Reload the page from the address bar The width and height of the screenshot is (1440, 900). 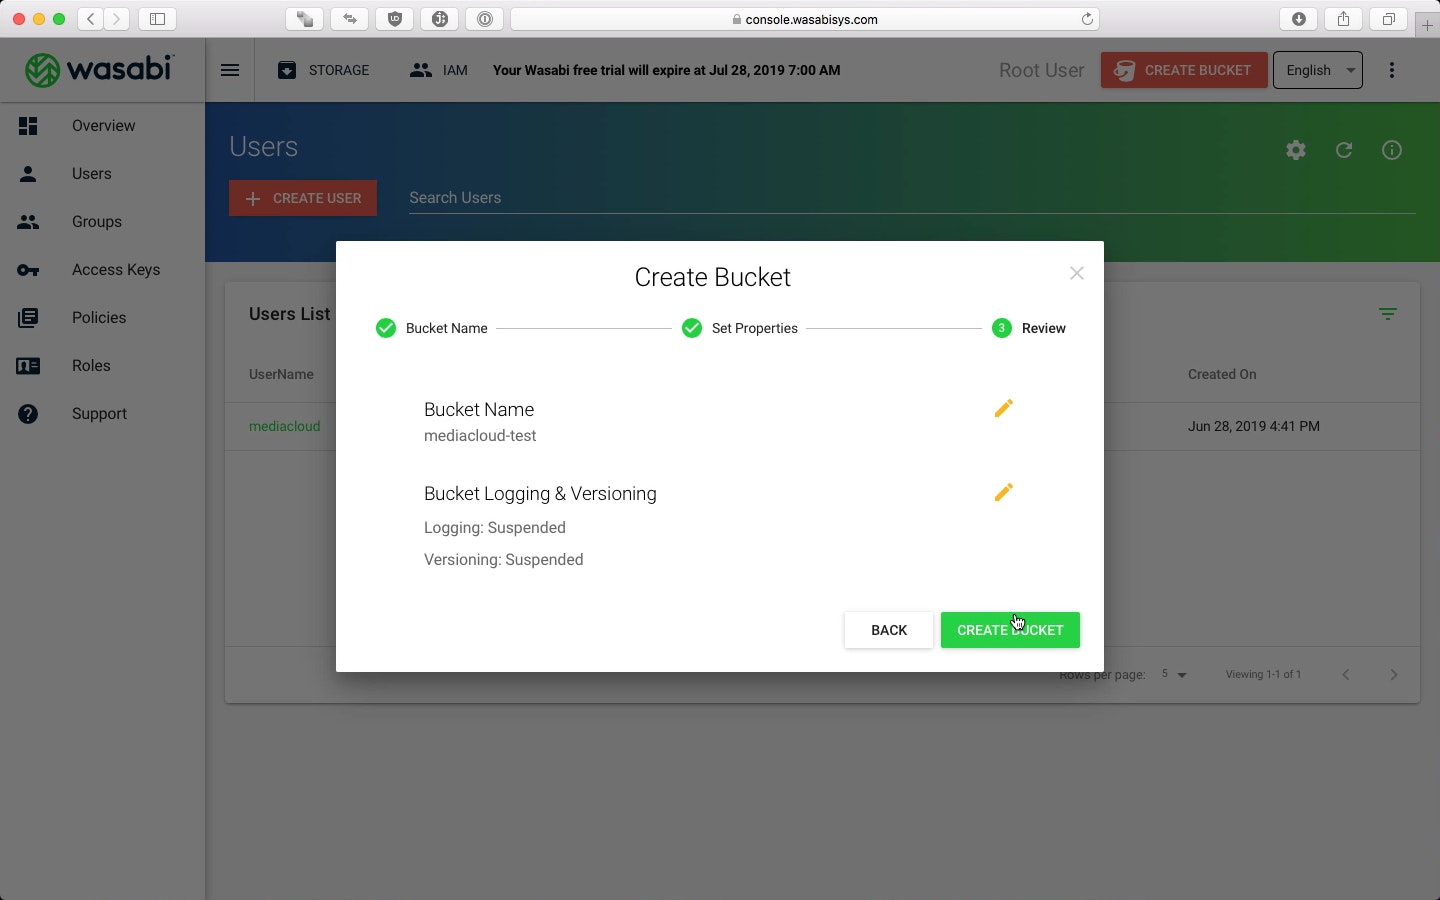(1087, 19)
